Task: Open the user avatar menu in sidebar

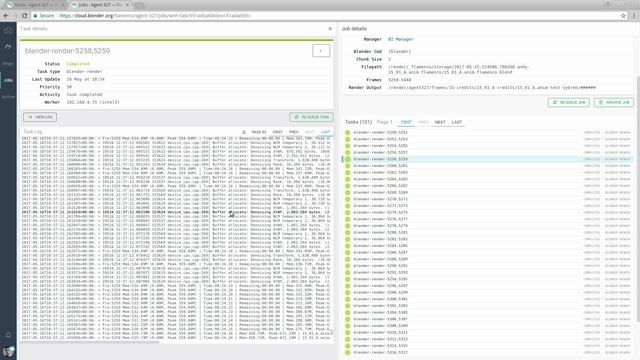Action: [8, 351]
